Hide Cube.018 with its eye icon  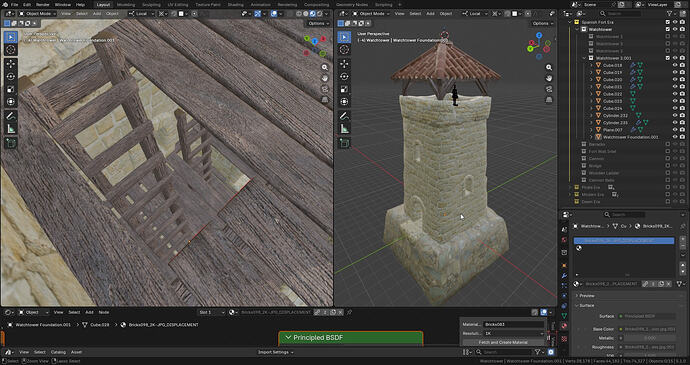(675, 65)
